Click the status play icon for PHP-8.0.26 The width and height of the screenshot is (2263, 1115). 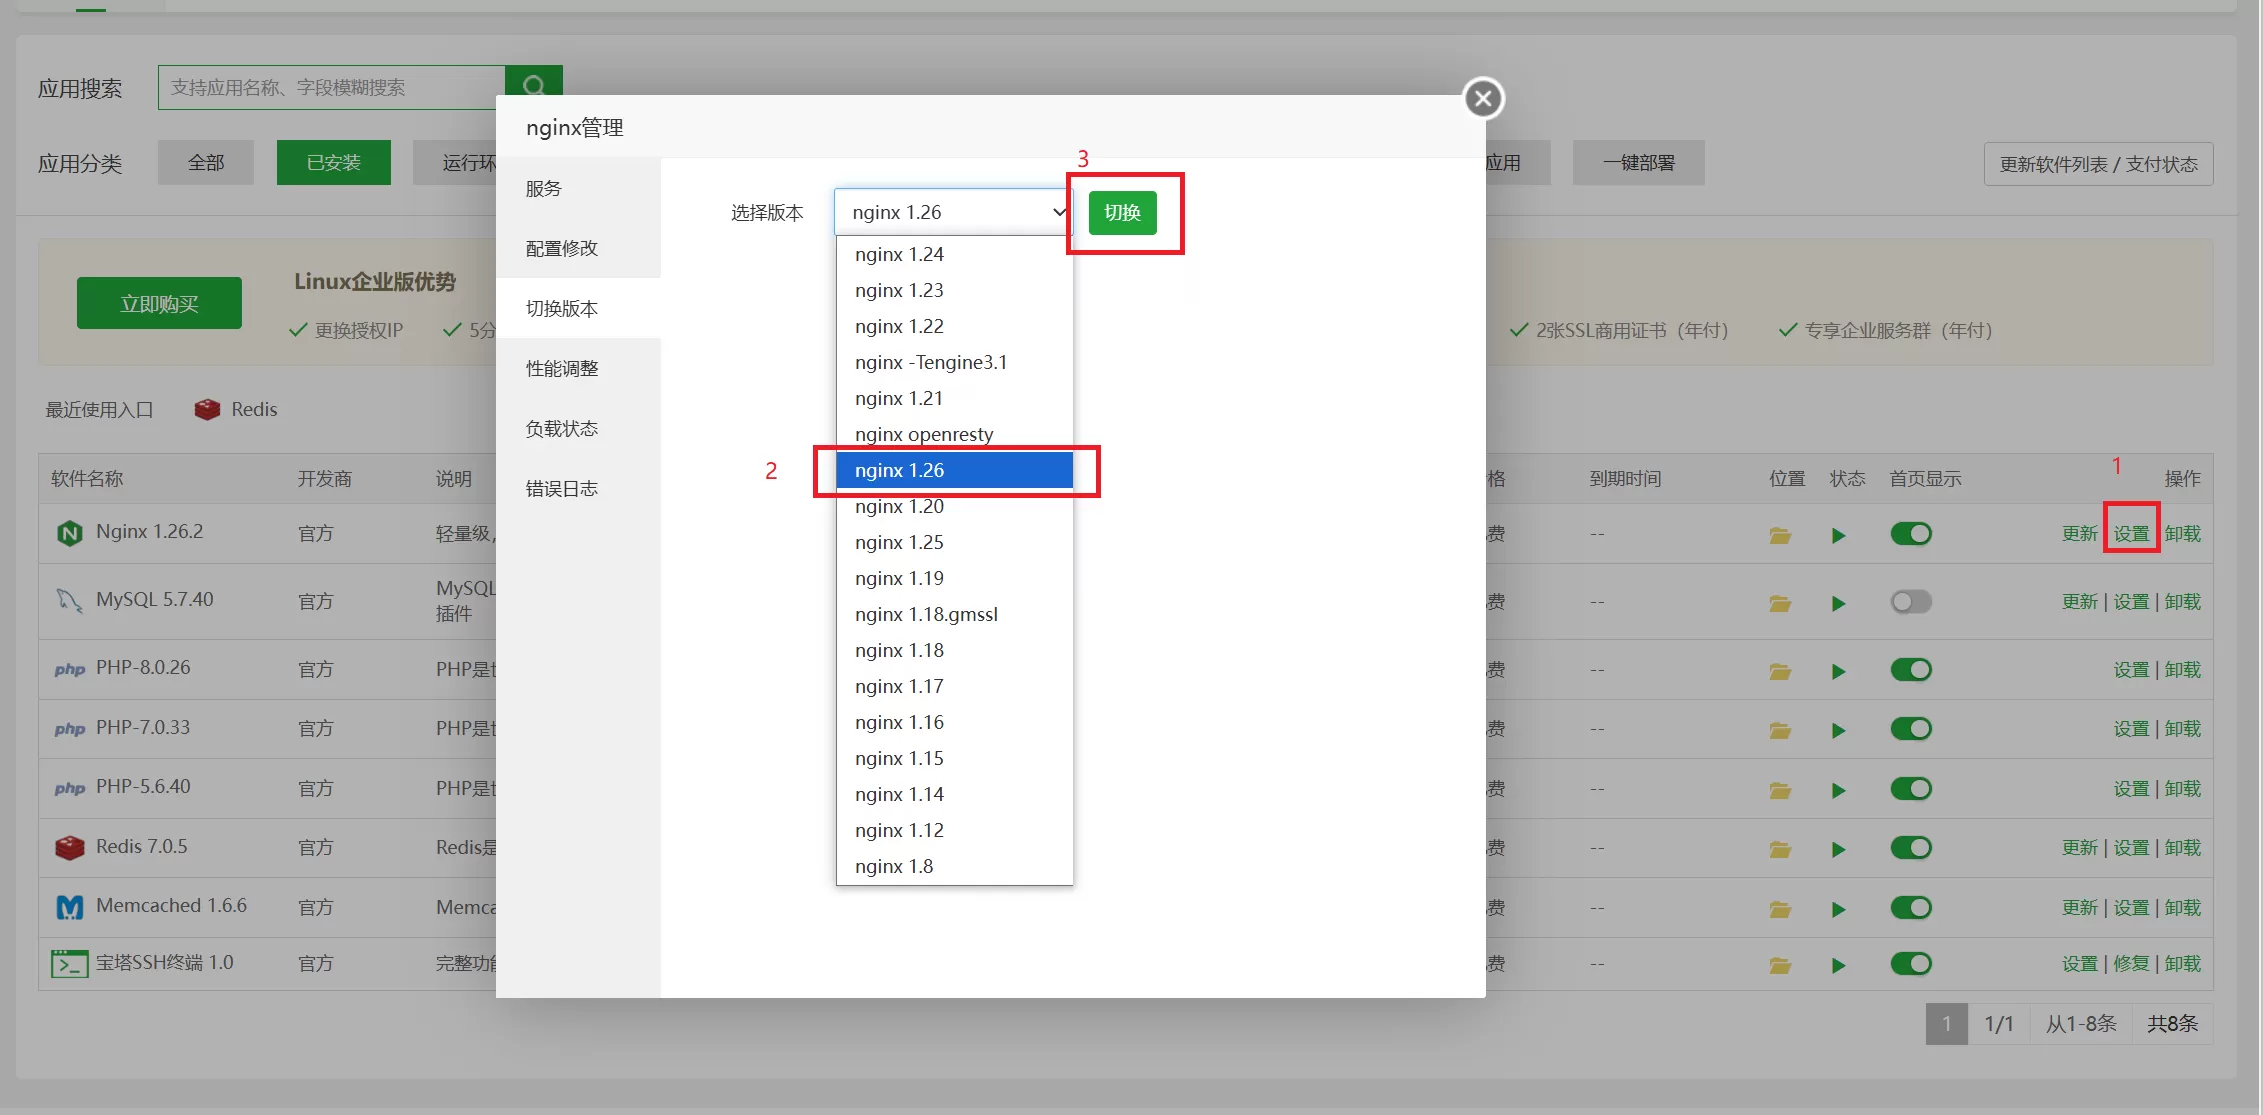click(1838, 671)
